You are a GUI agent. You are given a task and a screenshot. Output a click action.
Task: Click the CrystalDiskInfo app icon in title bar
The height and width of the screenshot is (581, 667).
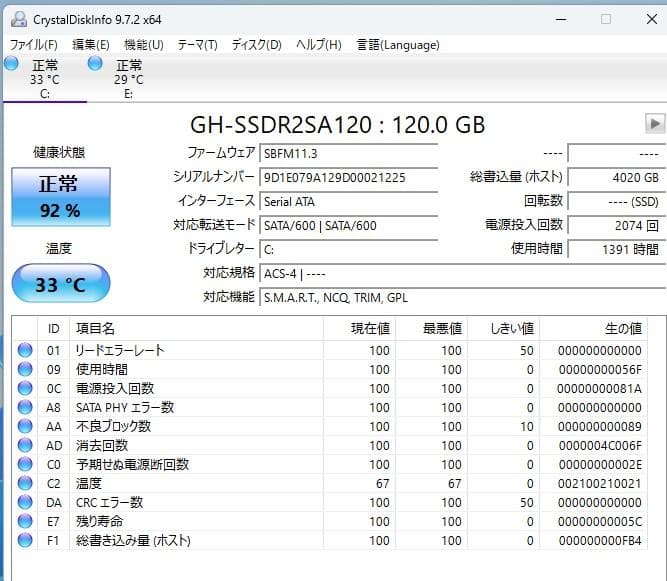coord(18,19)
